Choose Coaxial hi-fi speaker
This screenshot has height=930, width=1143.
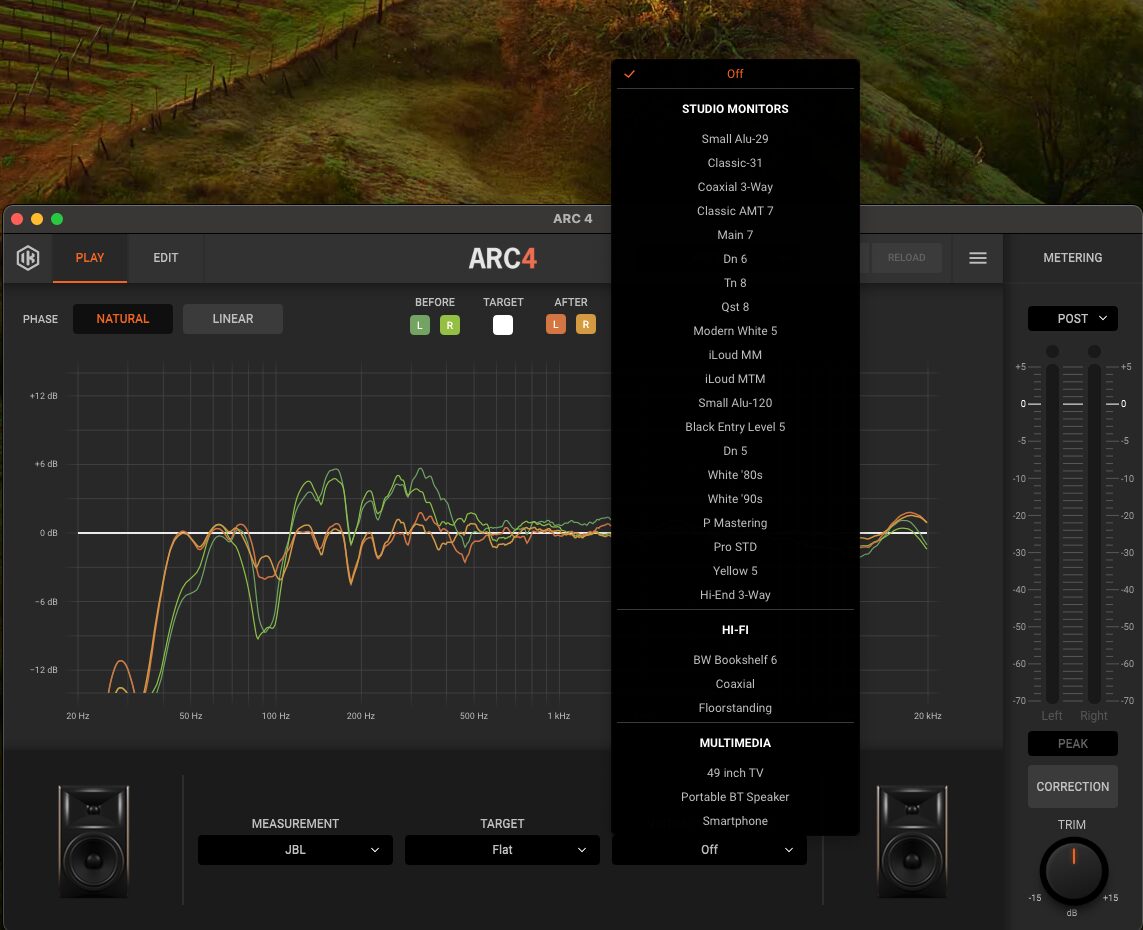click(x=735, y=684)
